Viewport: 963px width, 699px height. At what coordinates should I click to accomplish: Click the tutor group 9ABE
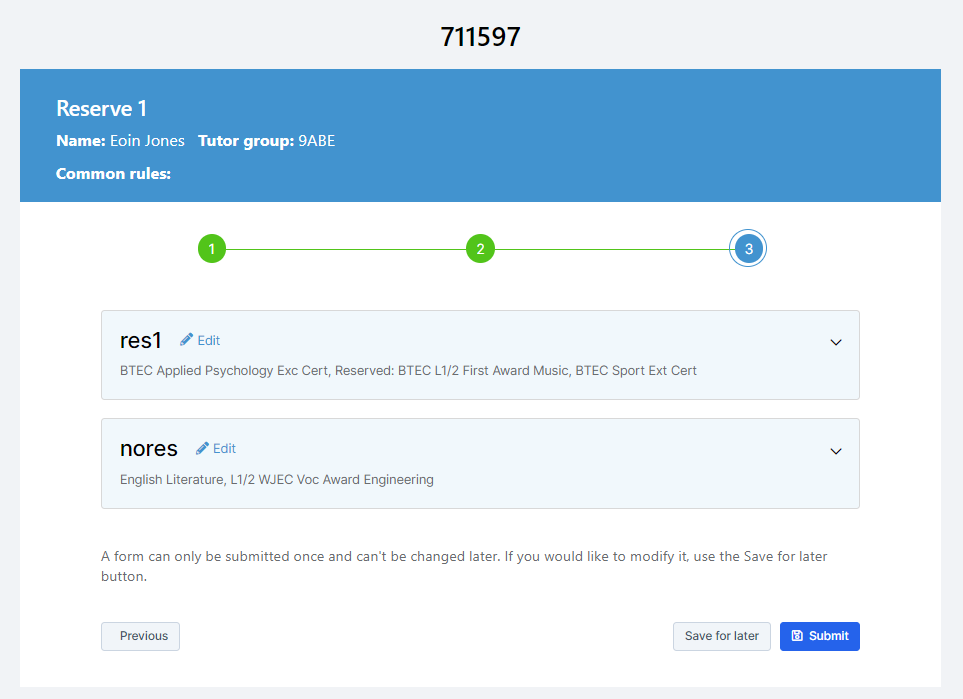click(x=317, y=141)
